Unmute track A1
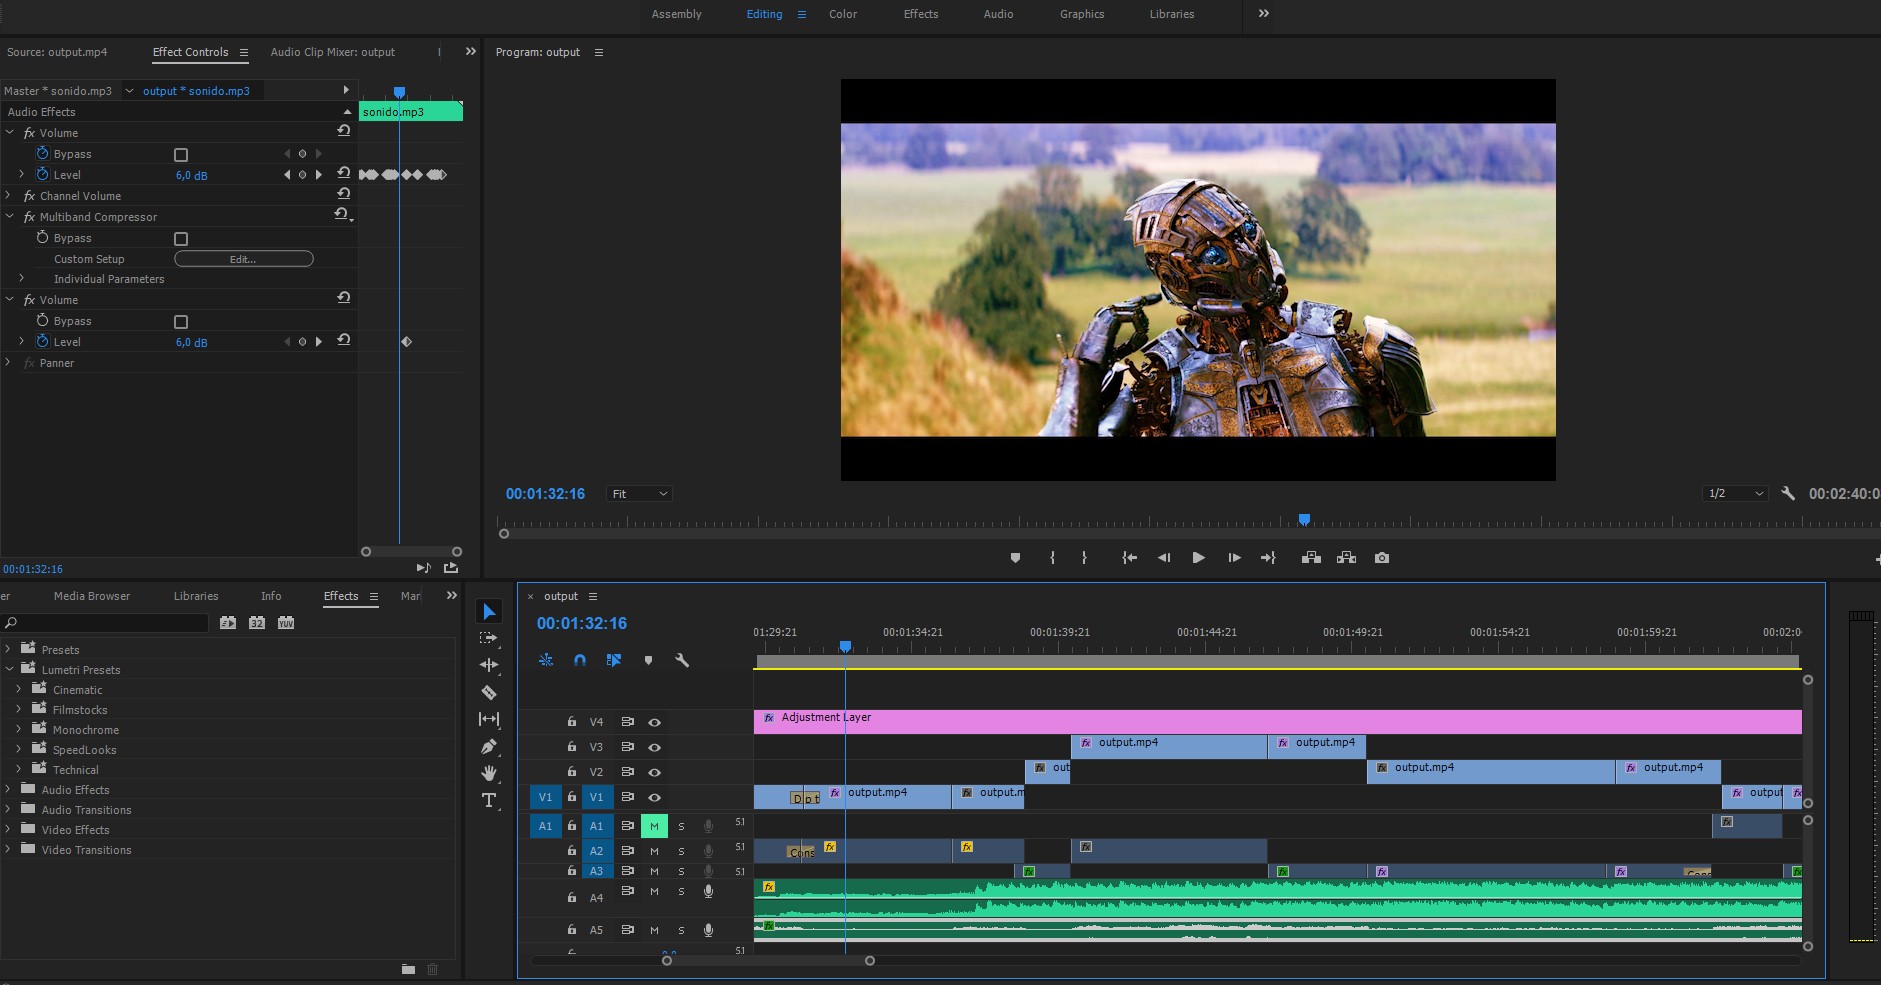 (x=654, y=826)
